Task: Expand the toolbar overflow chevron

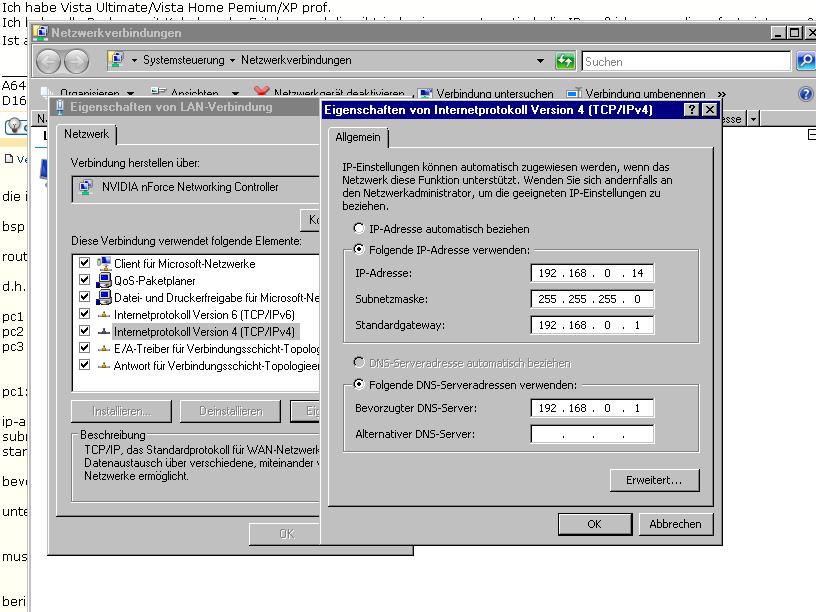Action: pyautogui.click(x=722, y=94)
